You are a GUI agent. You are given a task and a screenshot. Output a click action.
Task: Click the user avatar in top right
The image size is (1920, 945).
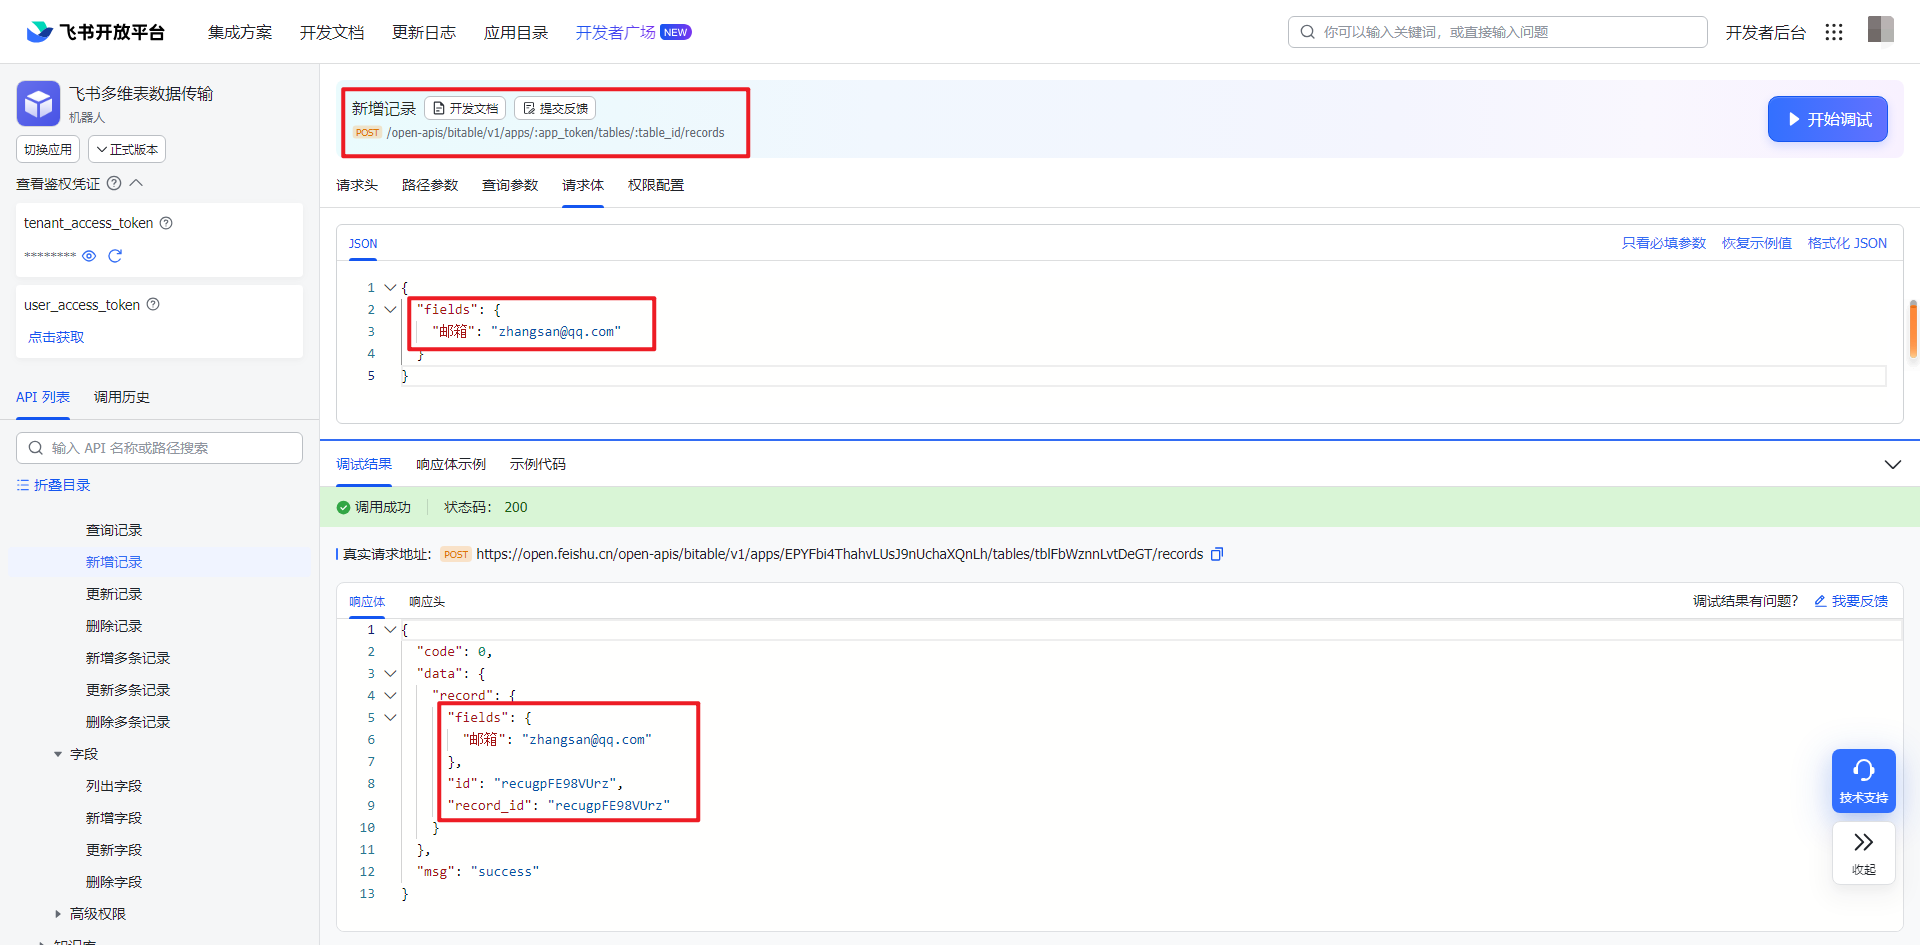click(1880, 30)
